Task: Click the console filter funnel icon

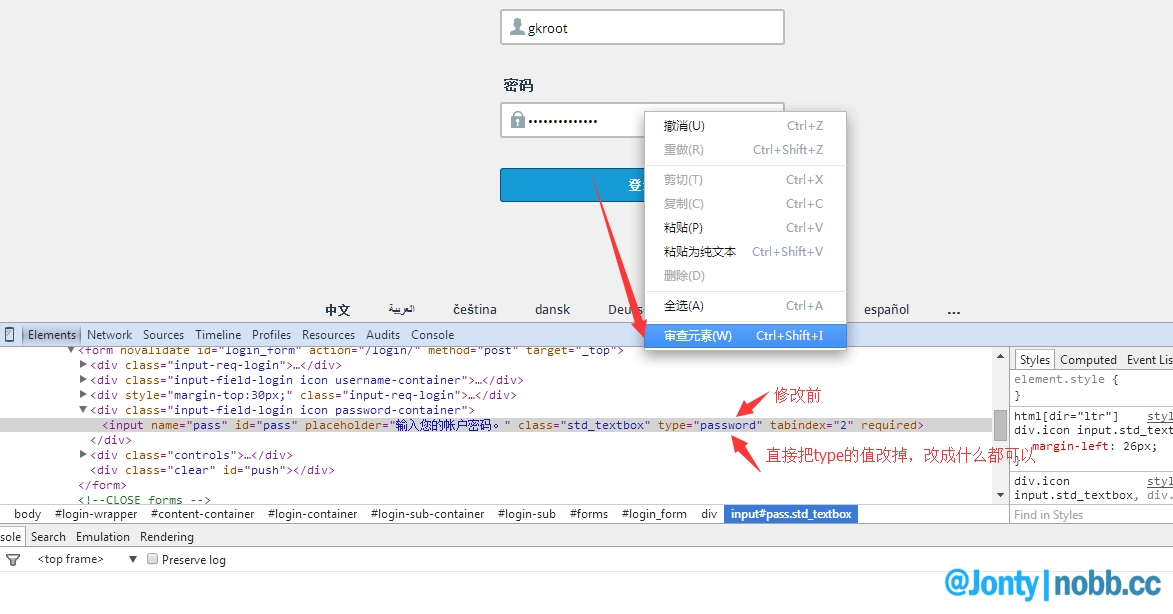Action: point(13,560)
